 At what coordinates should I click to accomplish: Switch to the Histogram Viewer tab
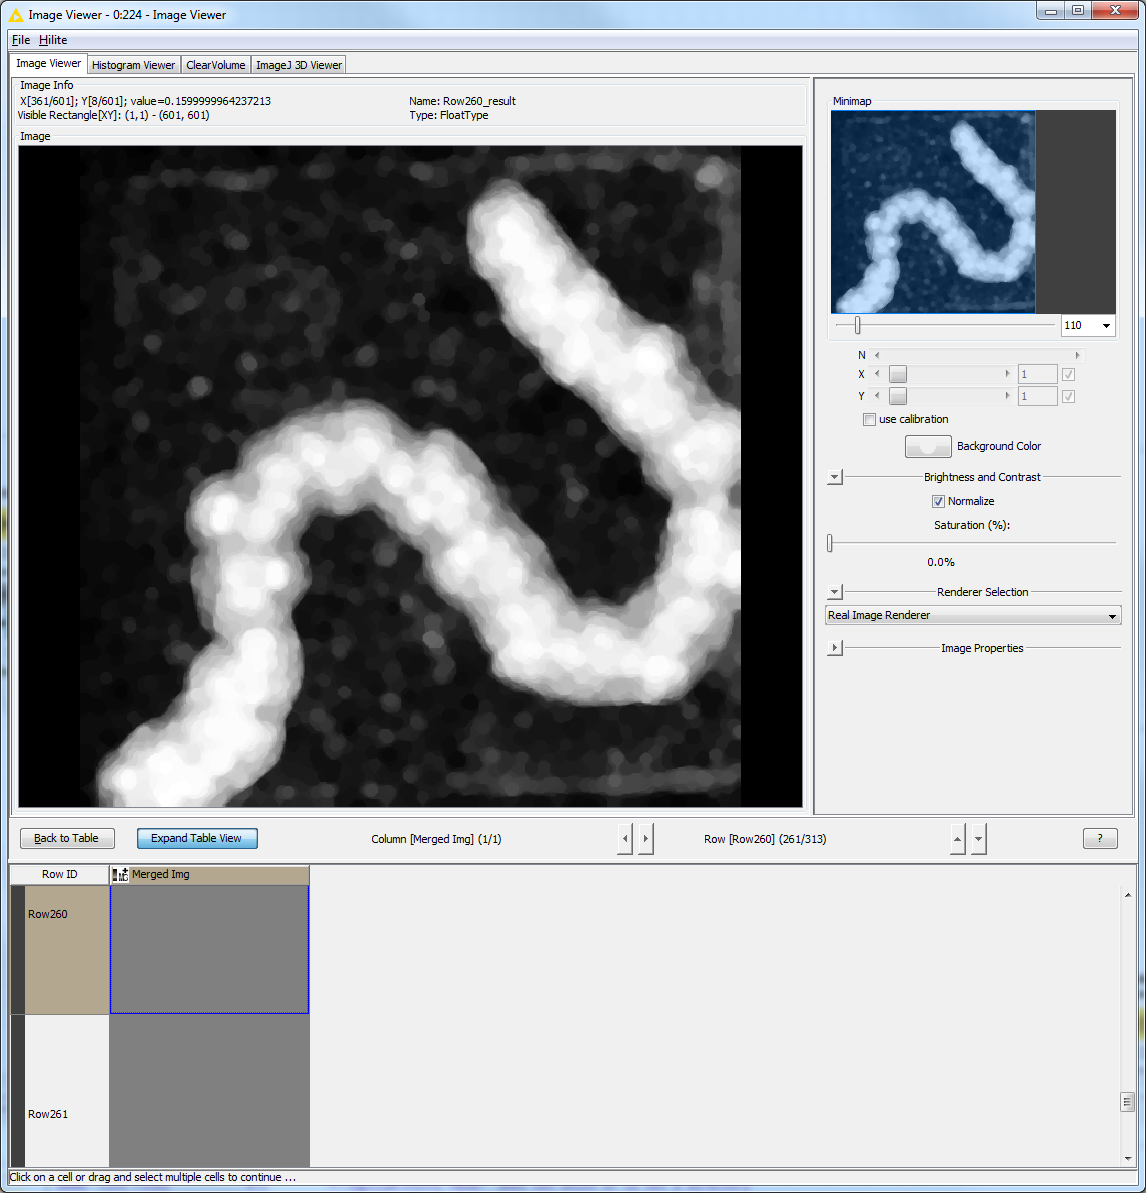(133, 65)
